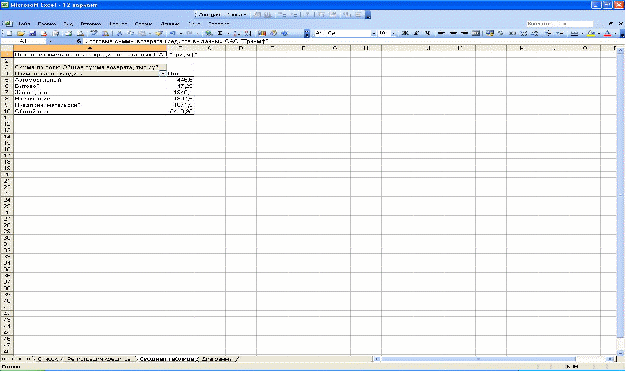
Task: Select the Итог header cell
Action: tap(180, 73)
